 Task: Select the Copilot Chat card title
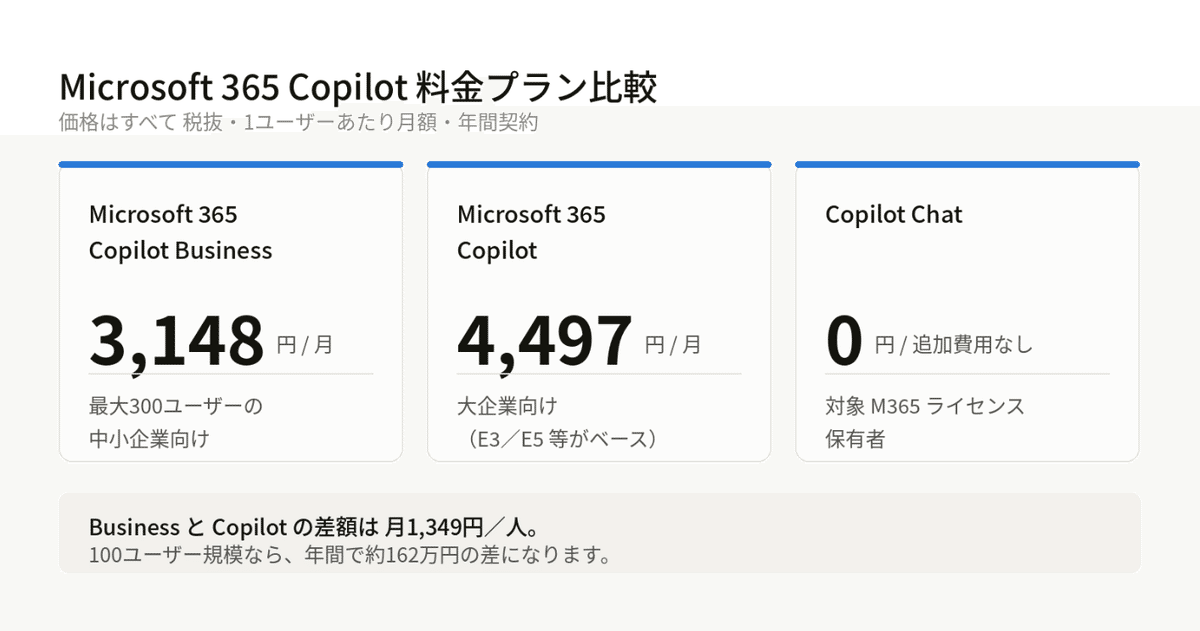click(894, 214)
